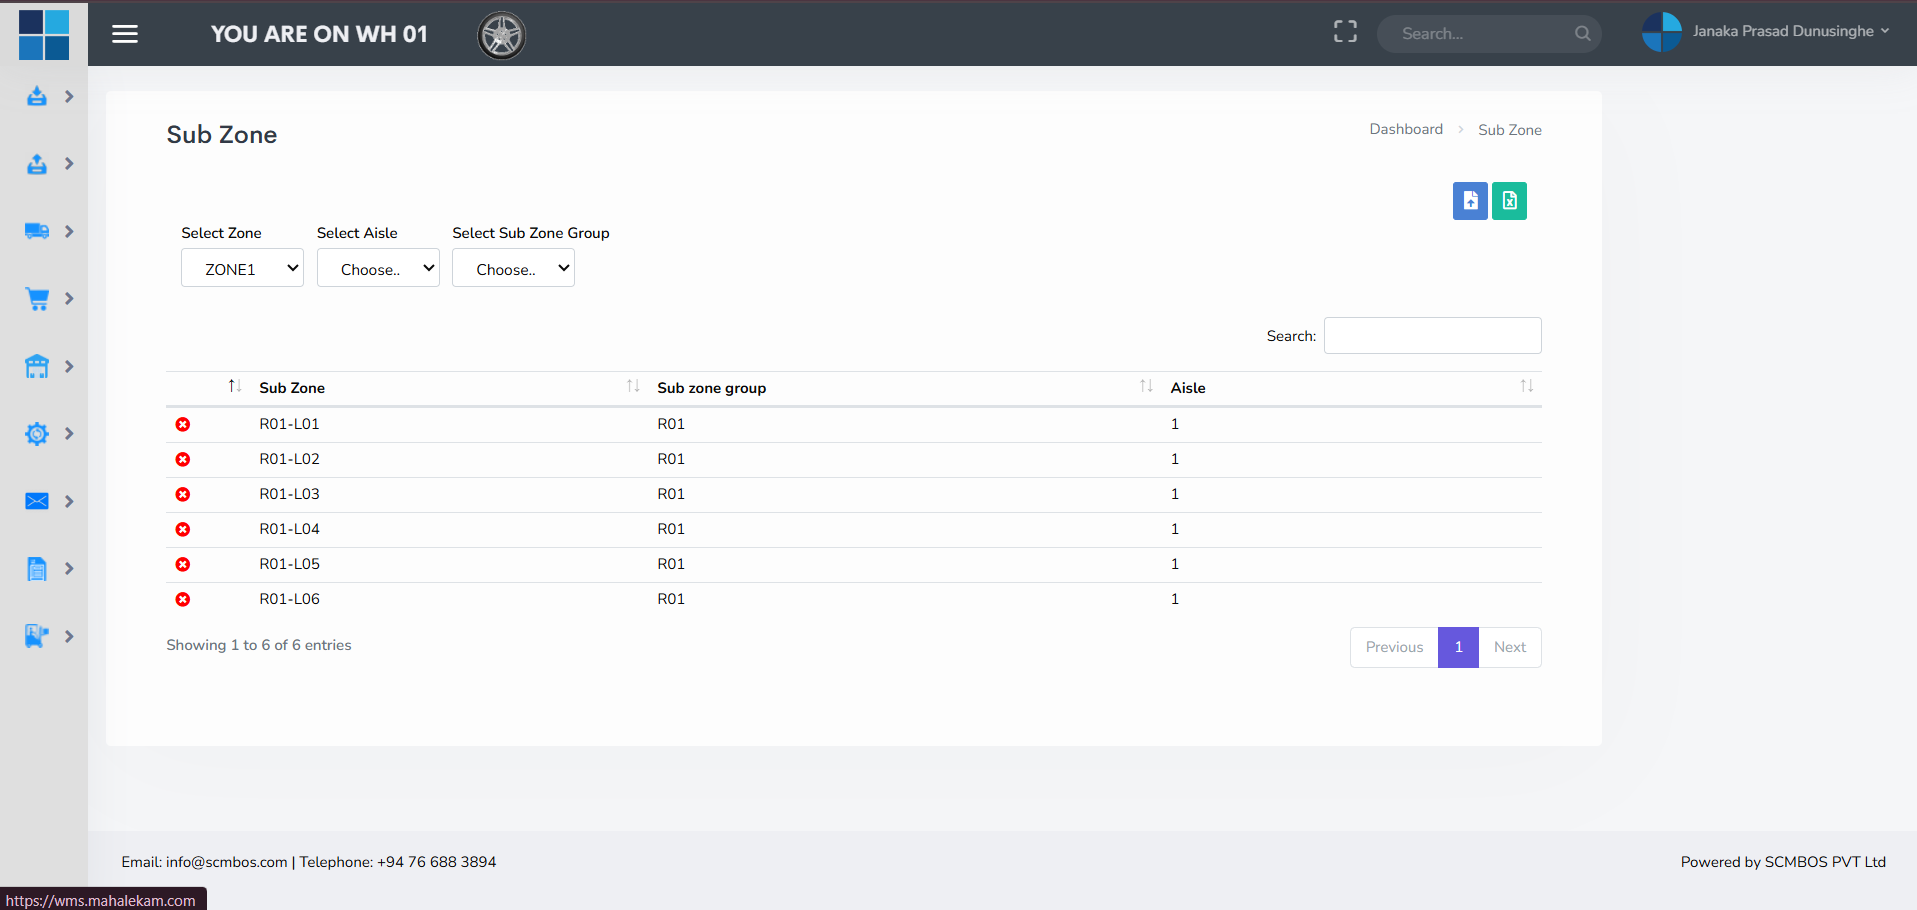The height and width of the screenshot is (910, 1917).
Task: Open the Select Zone dropdown showing ZONE1
Action: click(242, 268)
